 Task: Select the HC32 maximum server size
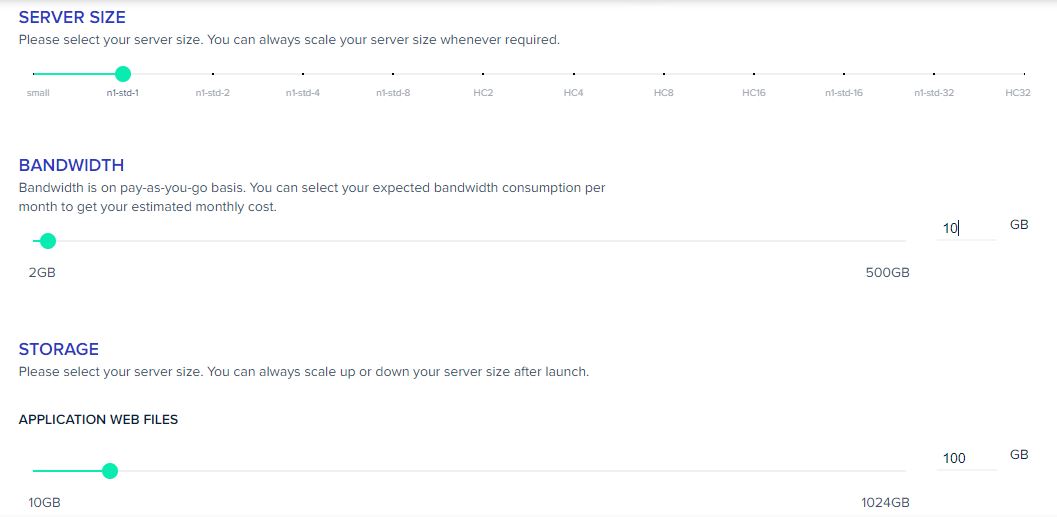coord(1024,74)
